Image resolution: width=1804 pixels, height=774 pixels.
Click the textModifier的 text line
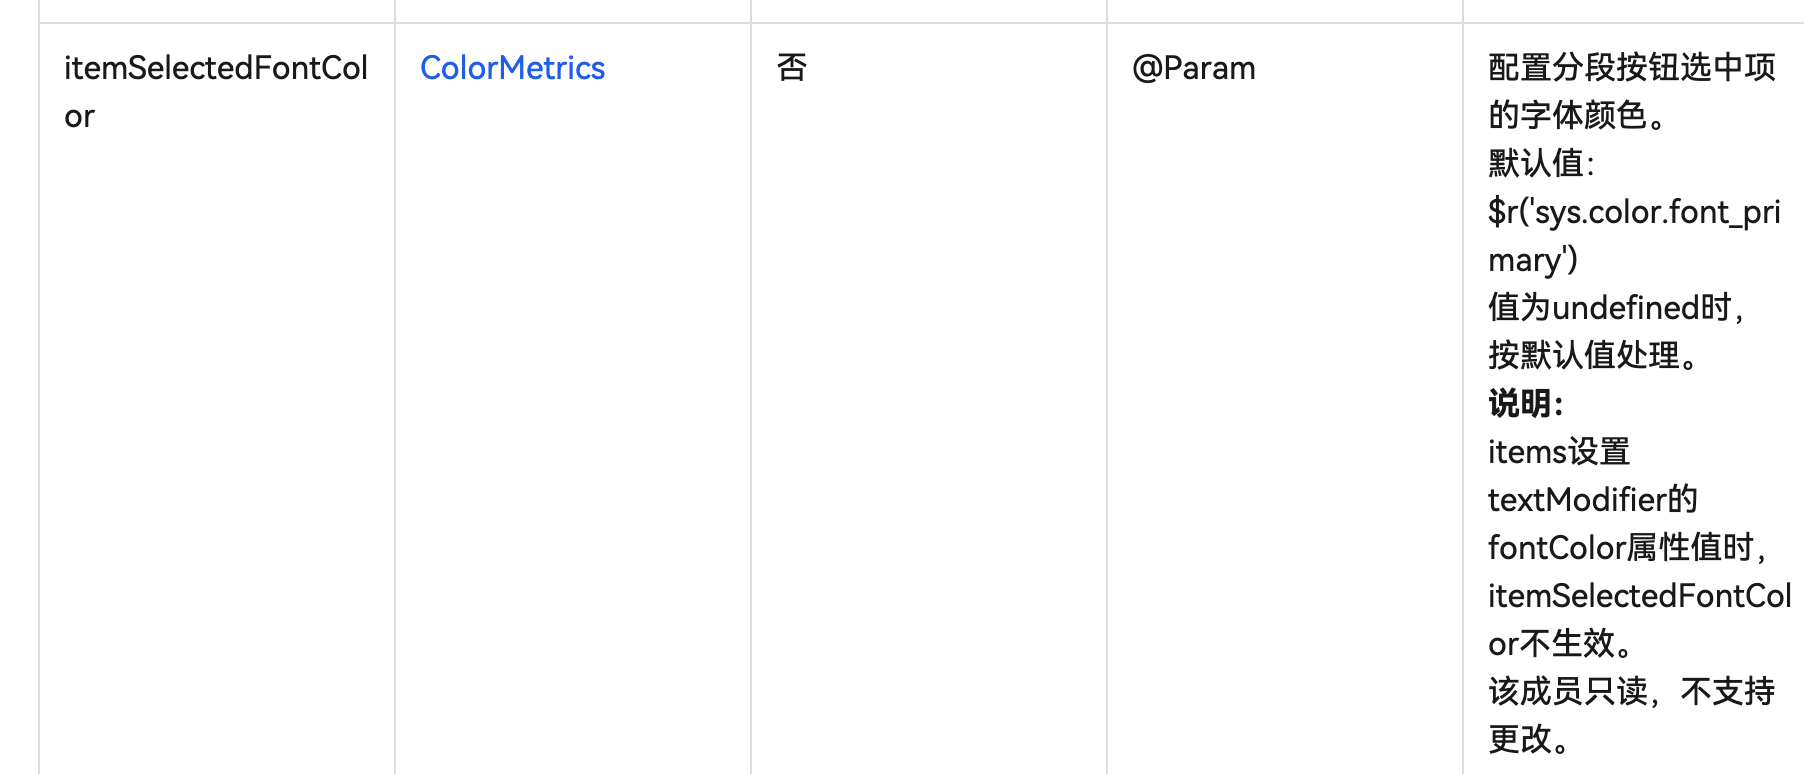pos(1592,500)
